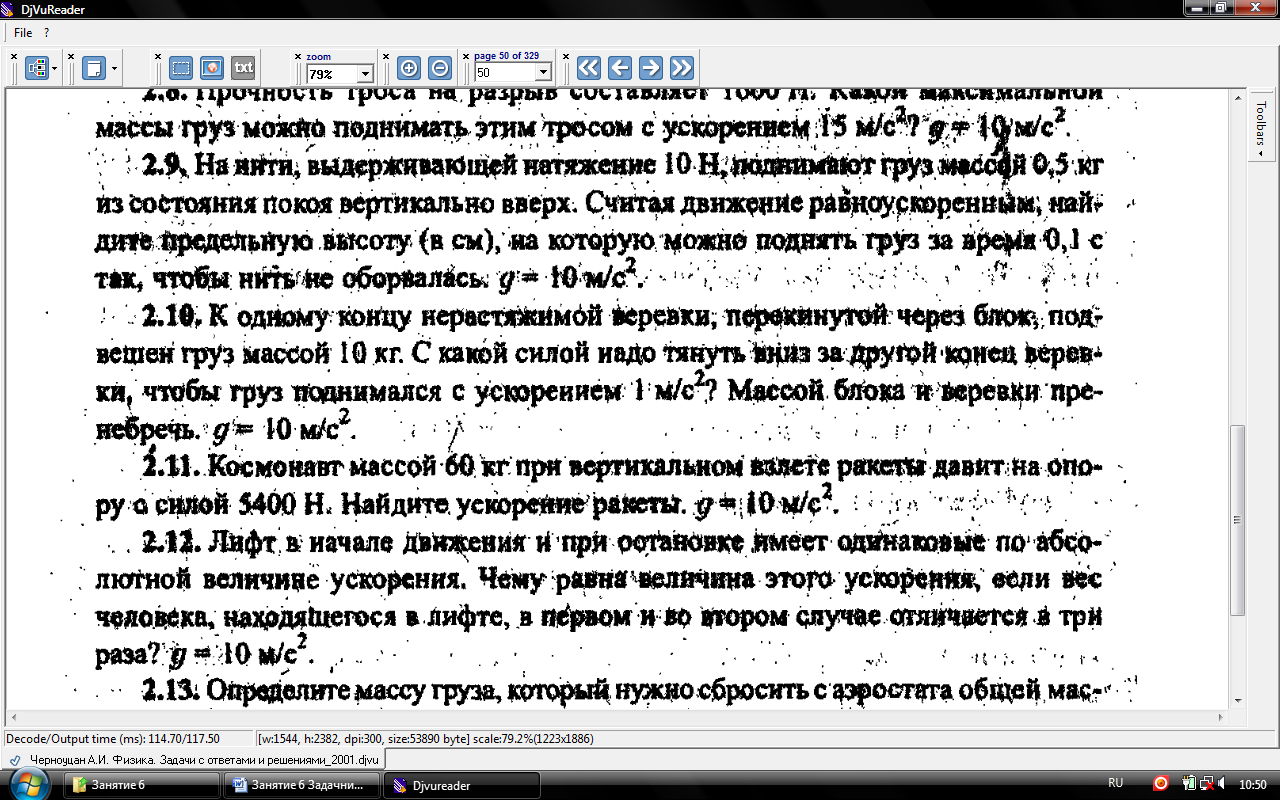This screenshot has height=800, width=1280.
Task: Close the selection tools toolbar group
Action: (158, 56)
